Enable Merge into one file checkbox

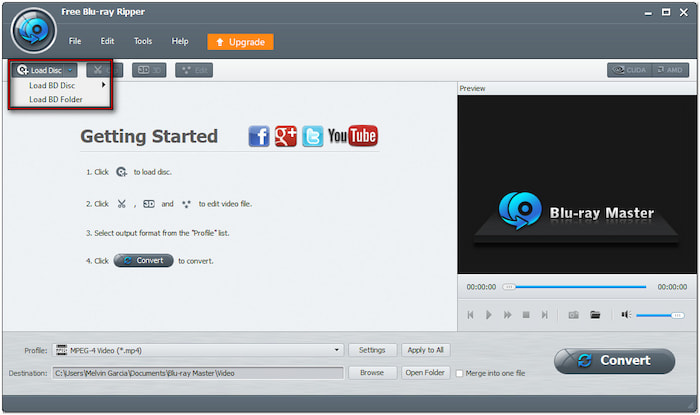460,373
